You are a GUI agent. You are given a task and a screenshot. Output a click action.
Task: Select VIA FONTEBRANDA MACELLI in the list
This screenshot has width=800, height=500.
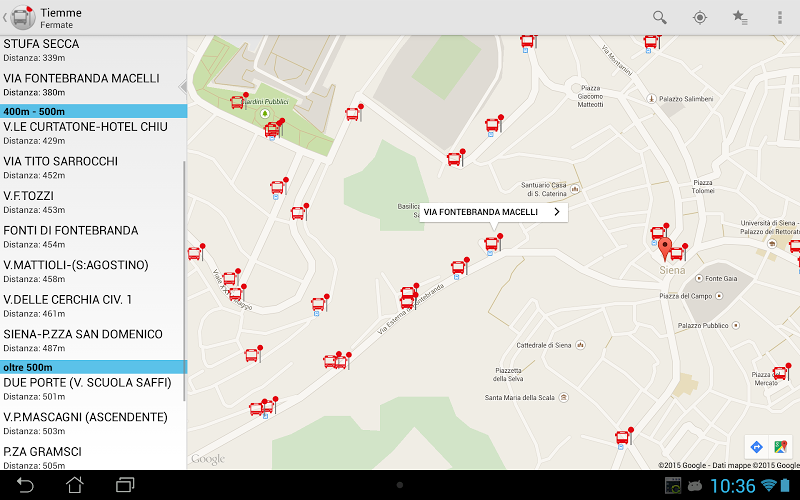pyautogui.click(x=93, y=85)
